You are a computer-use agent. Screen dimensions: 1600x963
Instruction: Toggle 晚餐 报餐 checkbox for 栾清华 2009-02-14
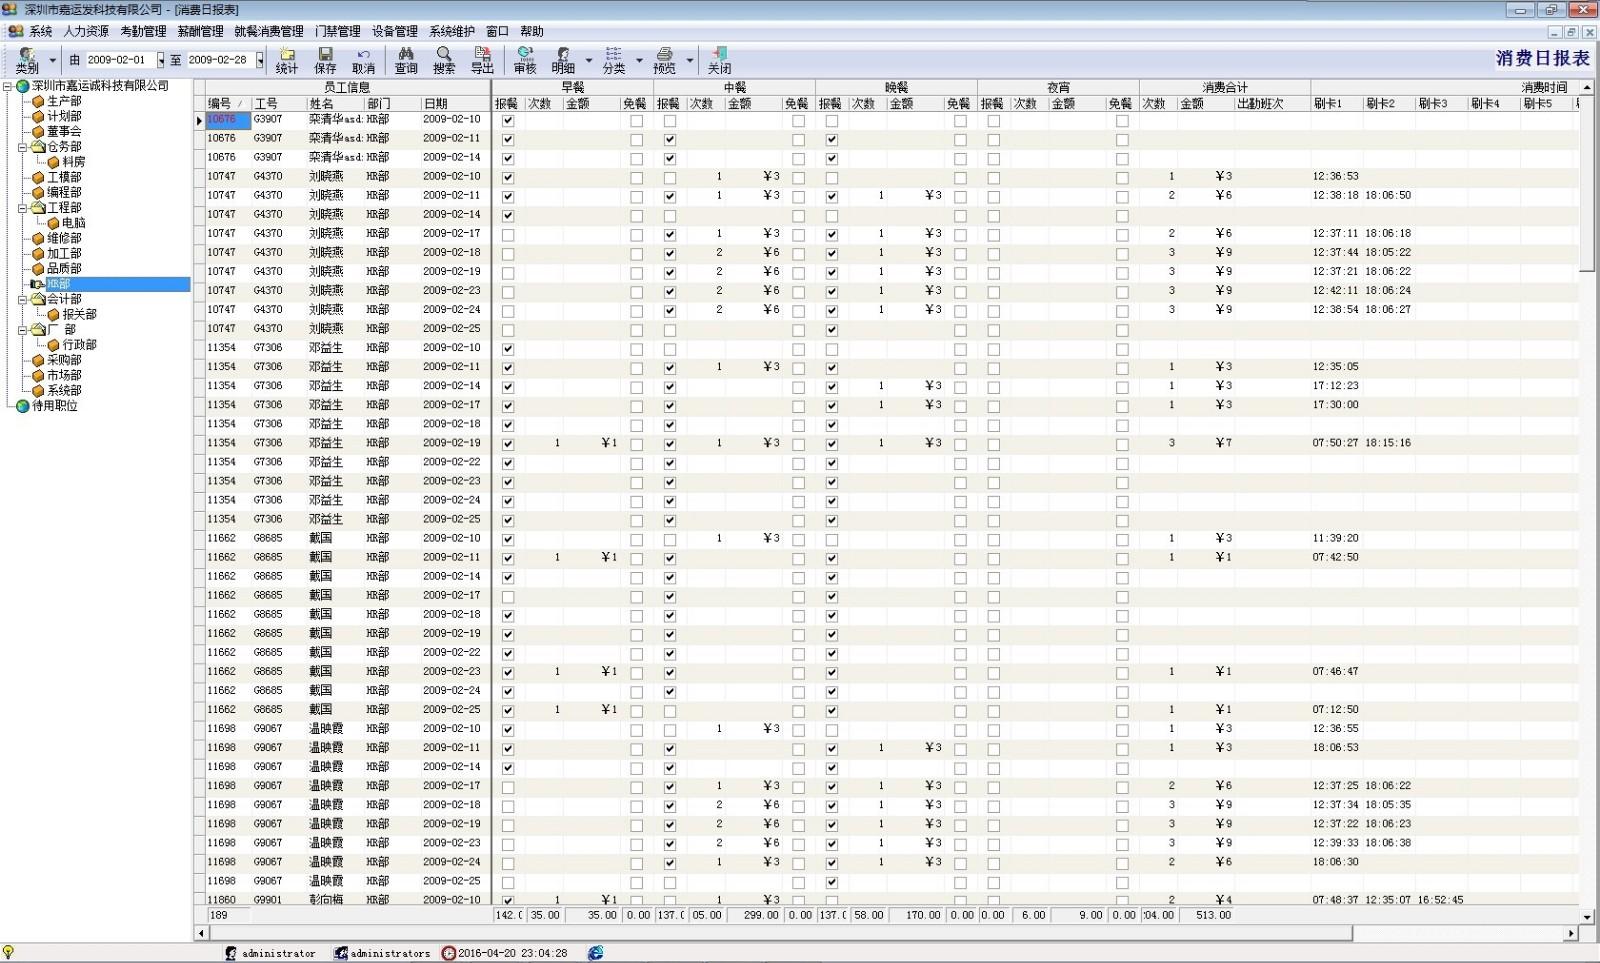(832, 158)
